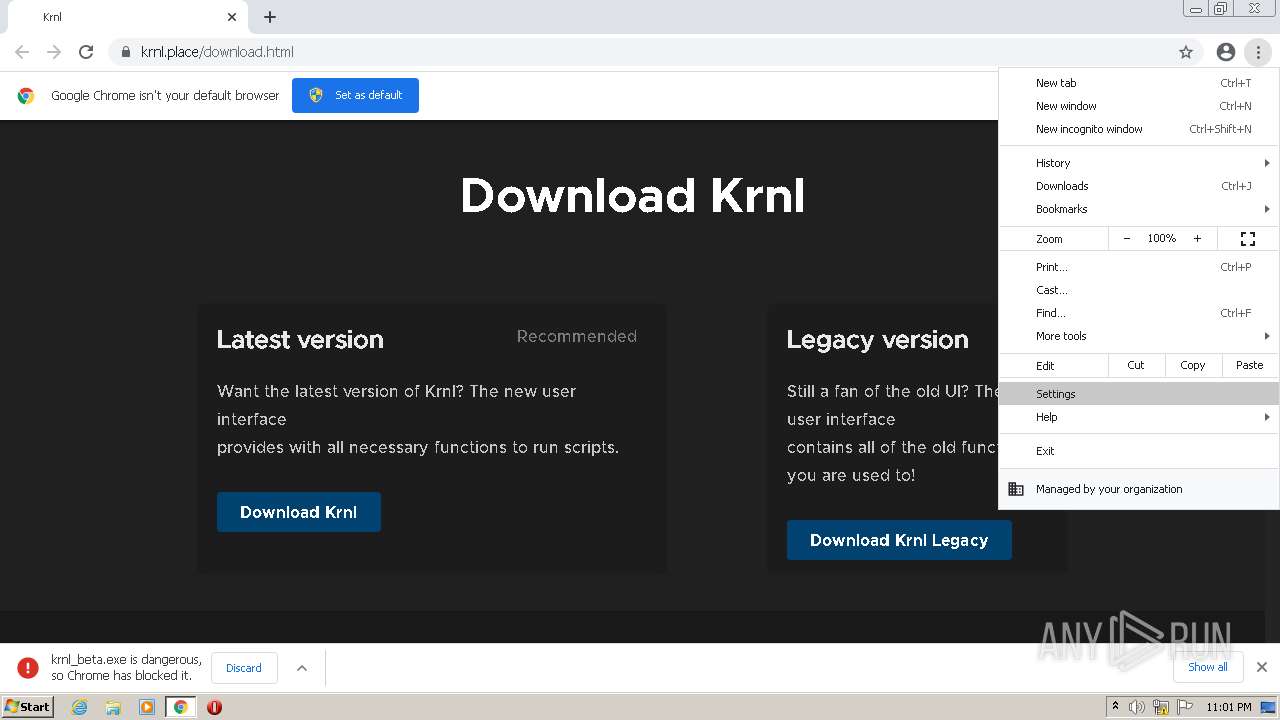Expand the More tools submenu
The height and width of the screenshot is (720, 1280).
(1139, 336)
